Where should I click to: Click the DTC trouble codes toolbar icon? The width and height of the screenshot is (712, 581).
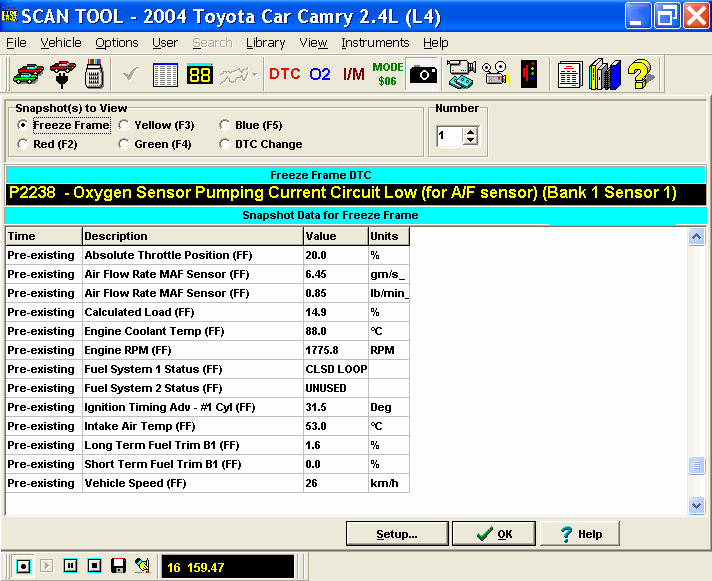click(x=284, y=74)
